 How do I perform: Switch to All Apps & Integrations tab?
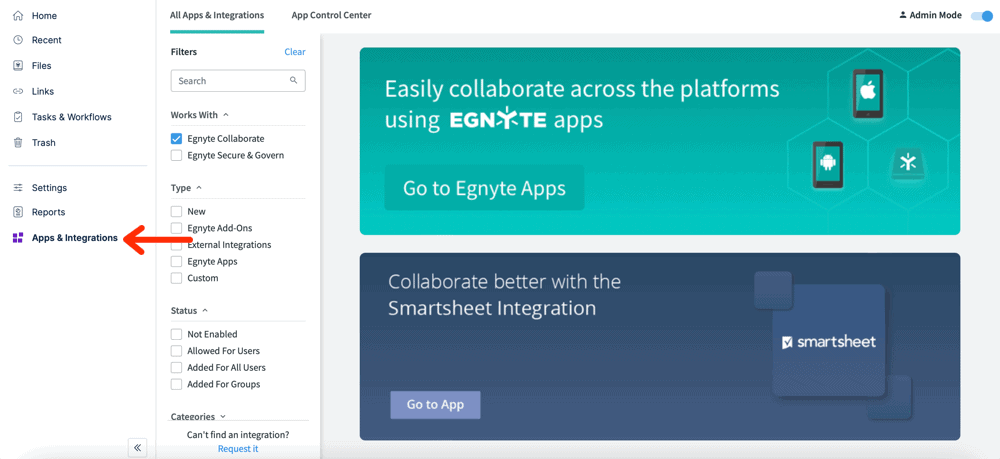click(x=217, y=15)
